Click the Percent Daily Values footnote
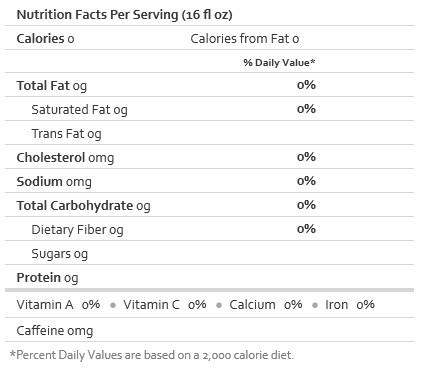Image resolution: width=421 pixels, height=370 pixels. 152,355
